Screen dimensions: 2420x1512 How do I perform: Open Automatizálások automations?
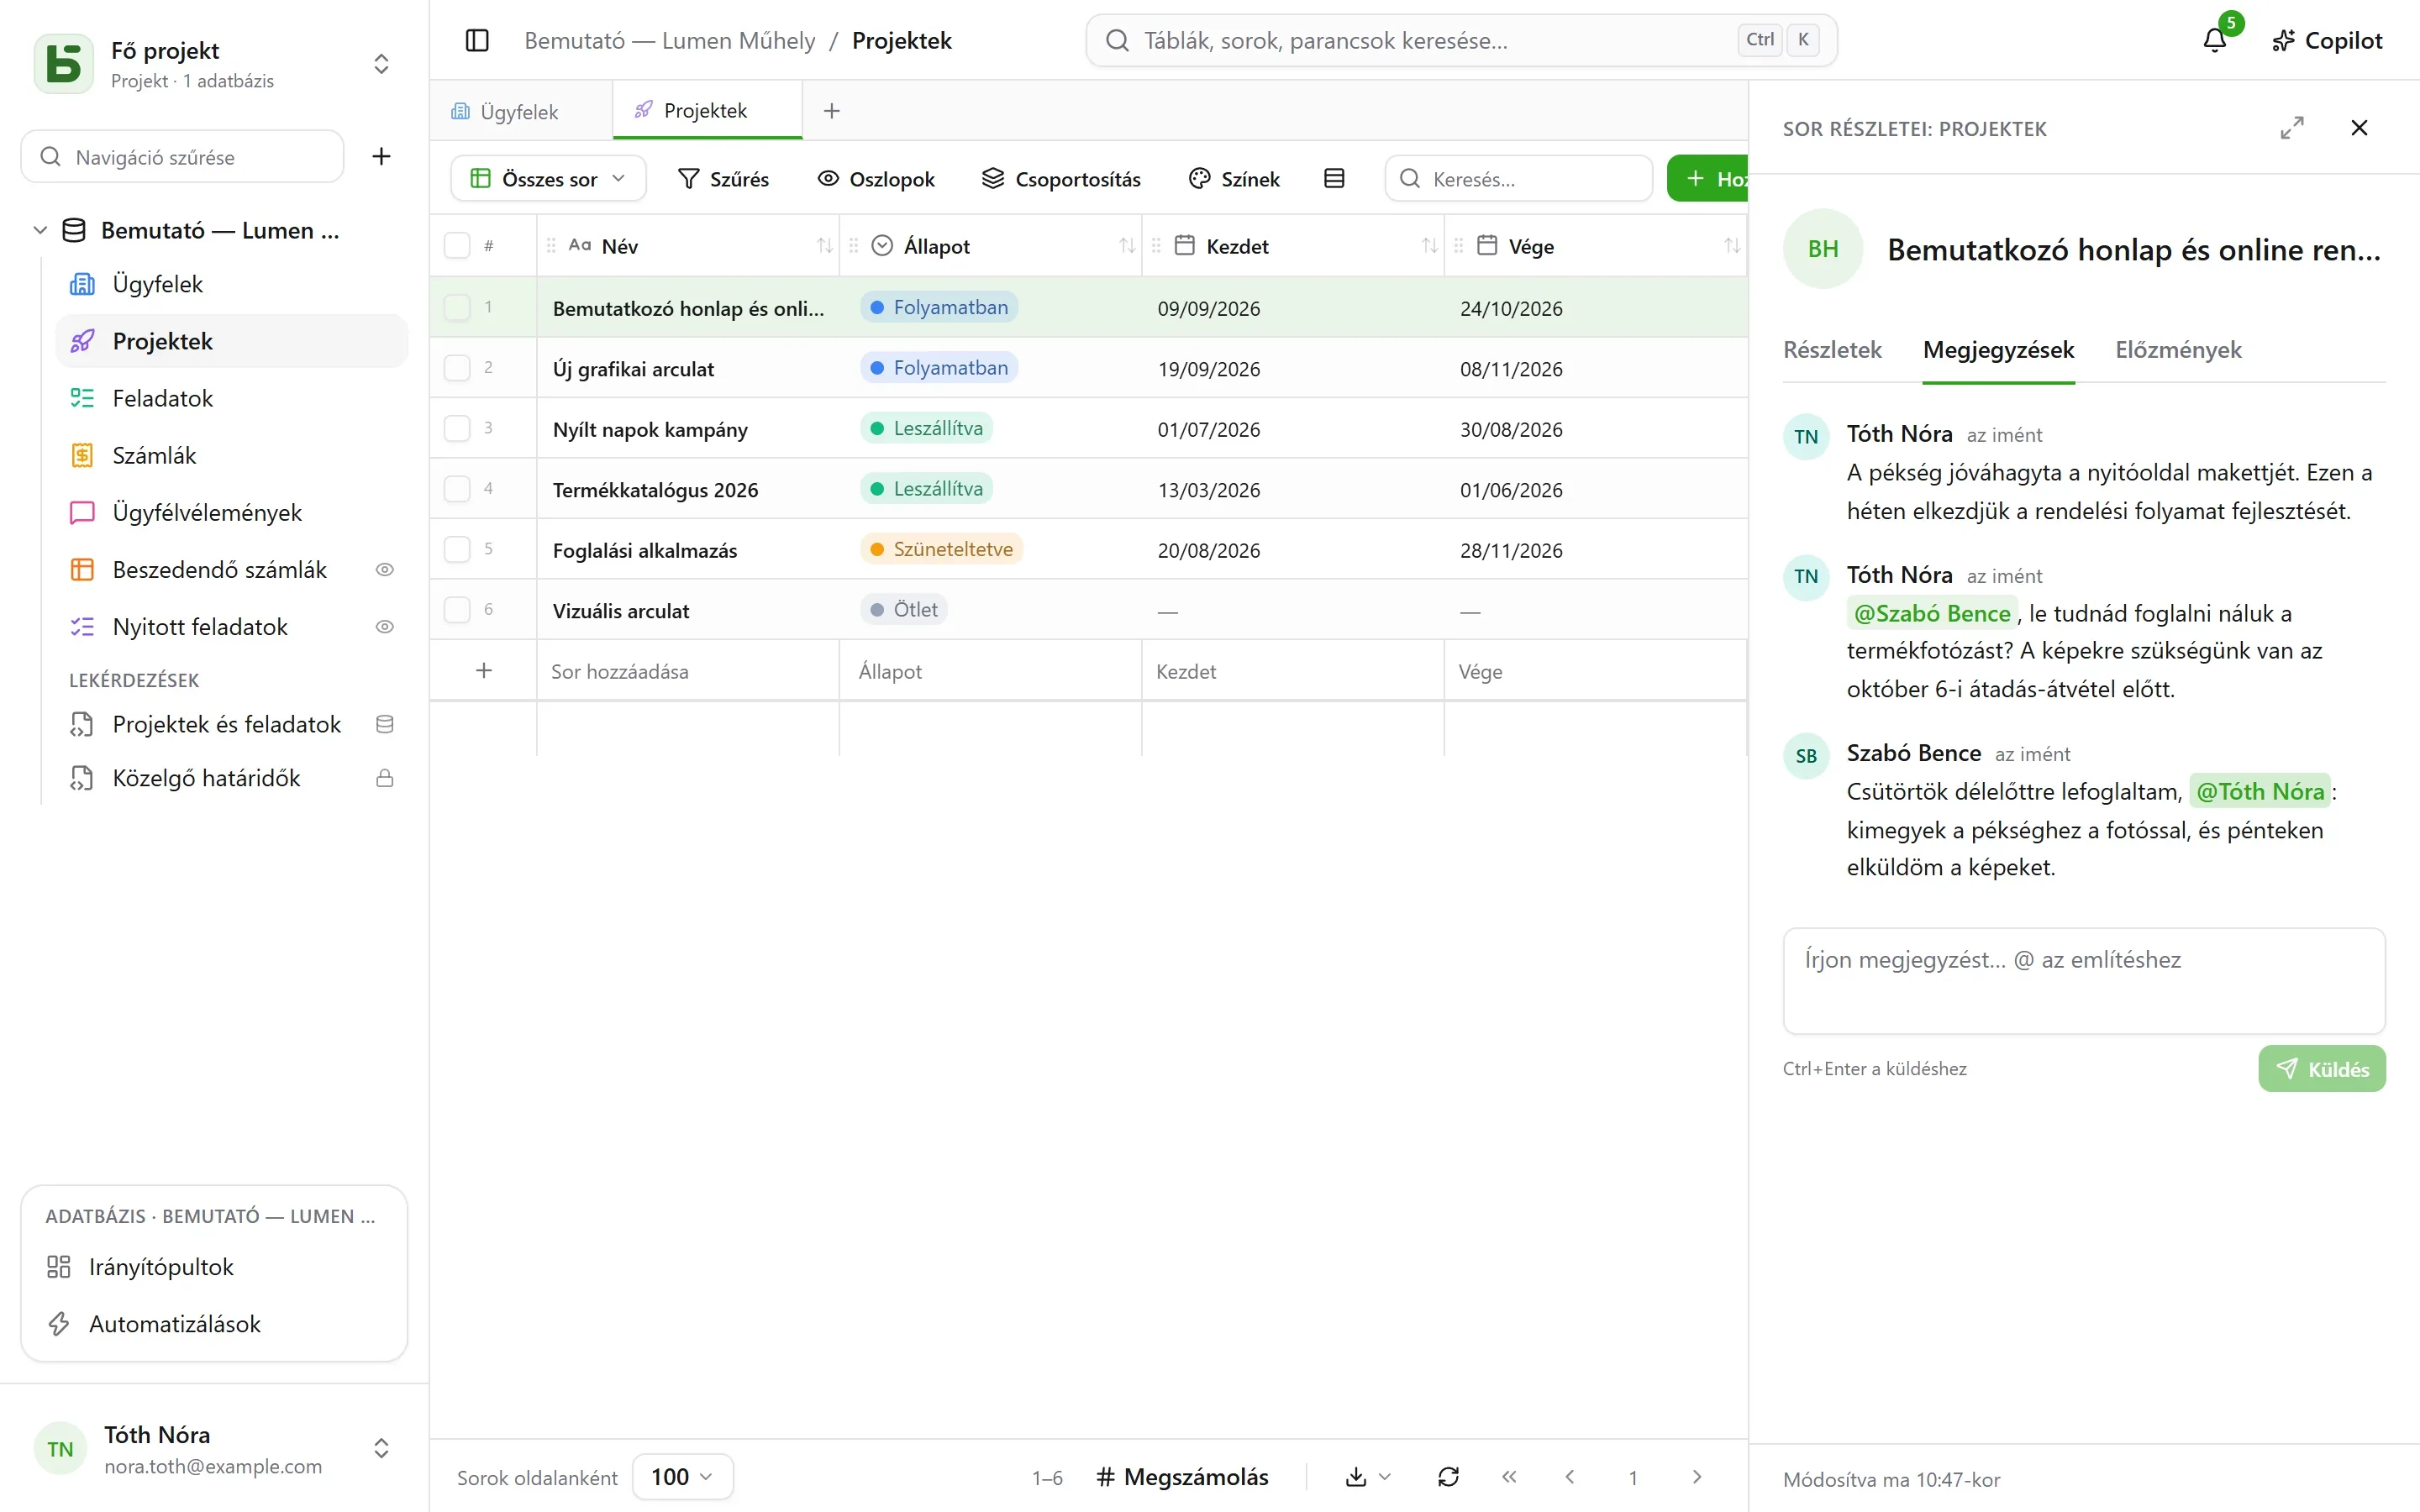(214, 1323)
